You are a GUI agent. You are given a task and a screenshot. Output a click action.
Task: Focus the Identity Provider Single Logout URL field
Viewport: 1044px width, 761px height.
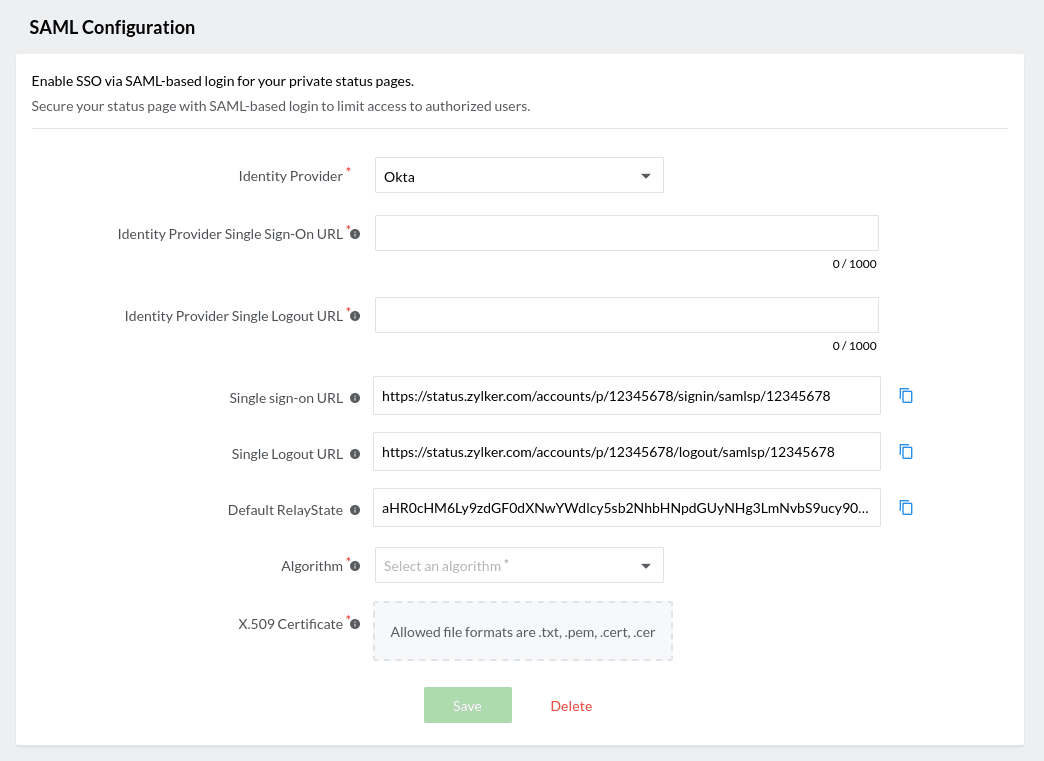pyautogui.click(x=626, y=315)
